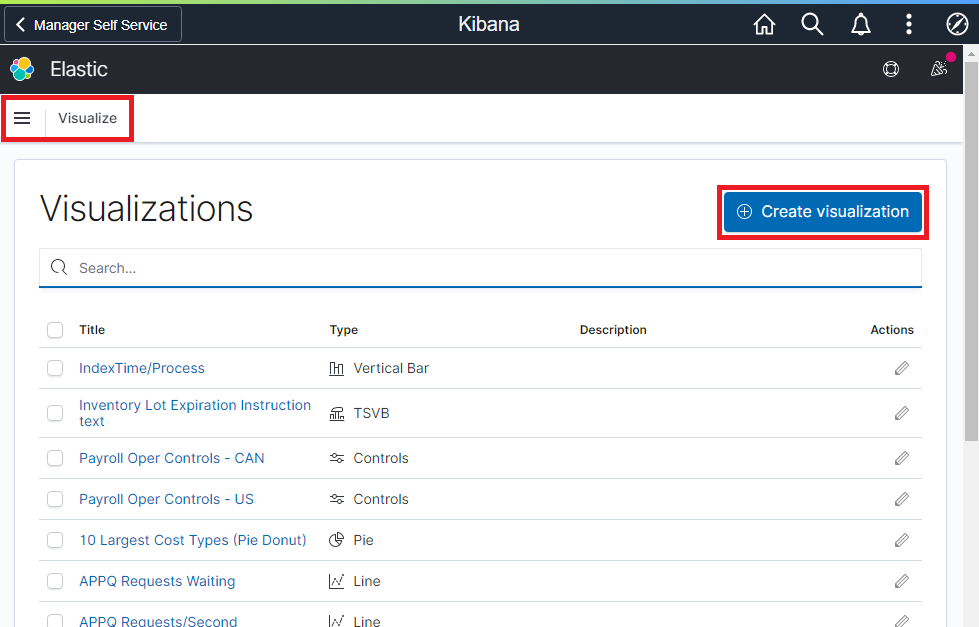Open the global search magnifier icon
The image size is (979, 627).
click(x=812, y=25)
